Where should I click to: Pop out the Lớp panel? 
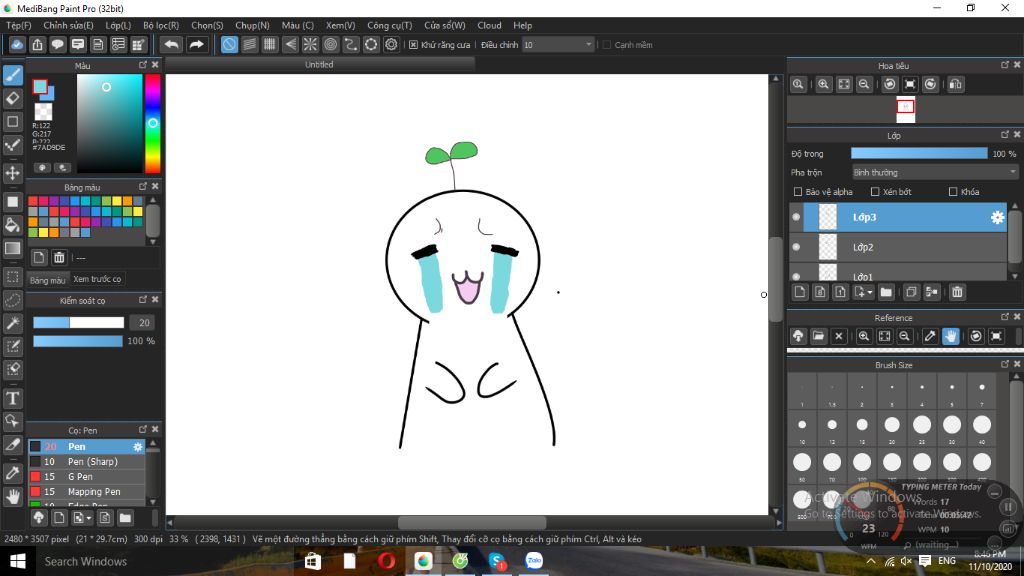click(1004, 135)
